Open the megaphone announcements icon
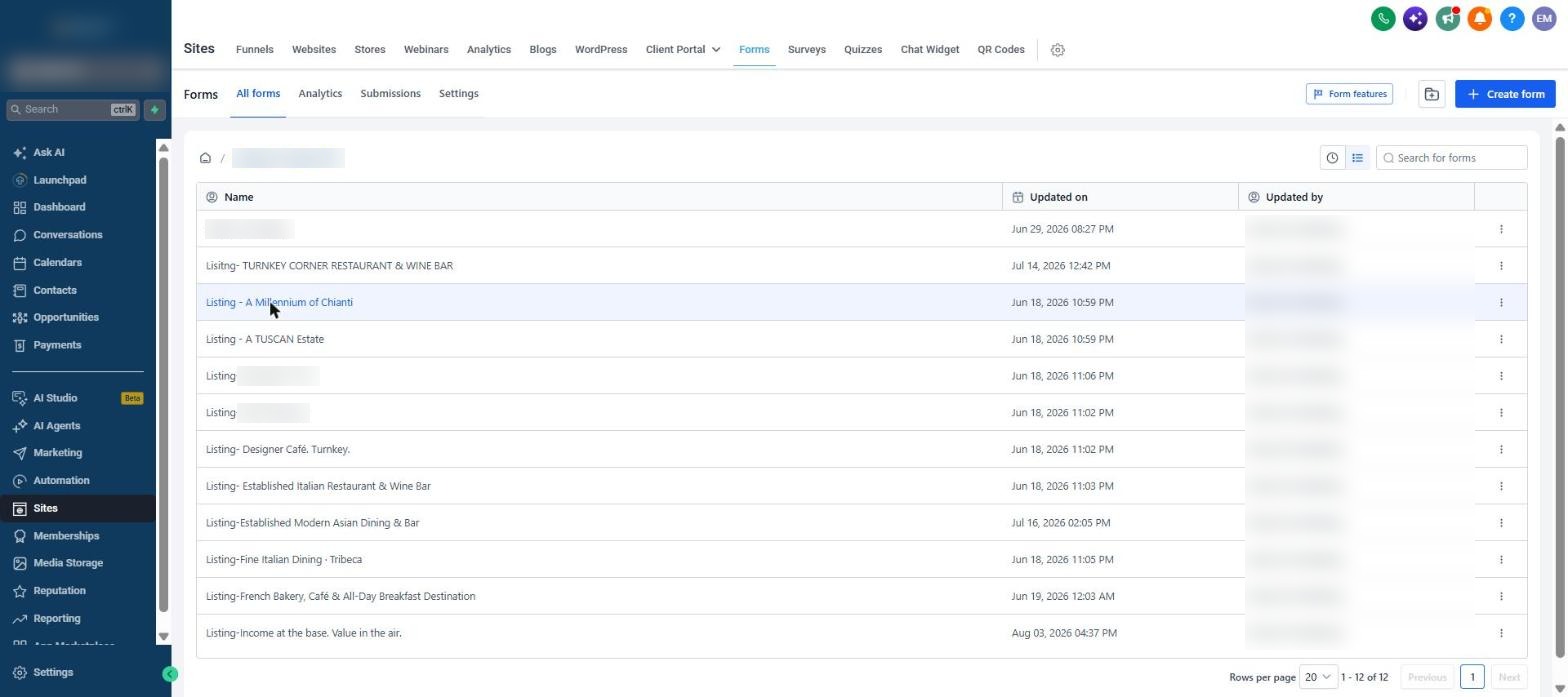 click(x=1447, y=18)
